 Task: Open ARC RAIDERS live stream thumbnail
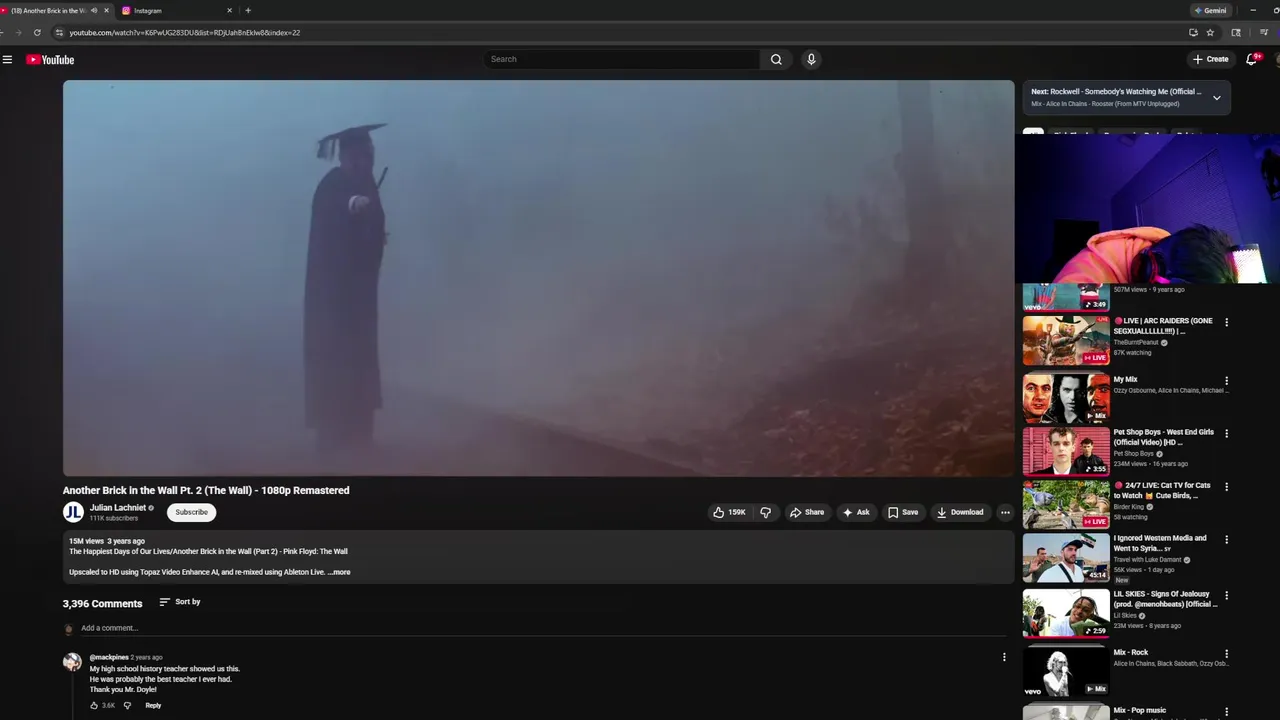(x=1066, y=341)
